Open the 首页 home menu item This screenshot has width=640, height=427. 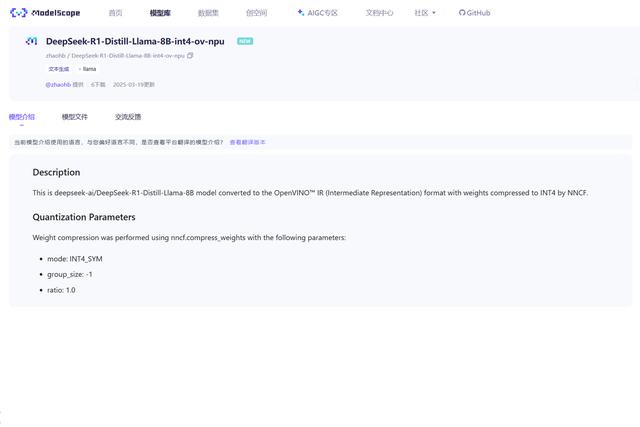tap(116, 13)
